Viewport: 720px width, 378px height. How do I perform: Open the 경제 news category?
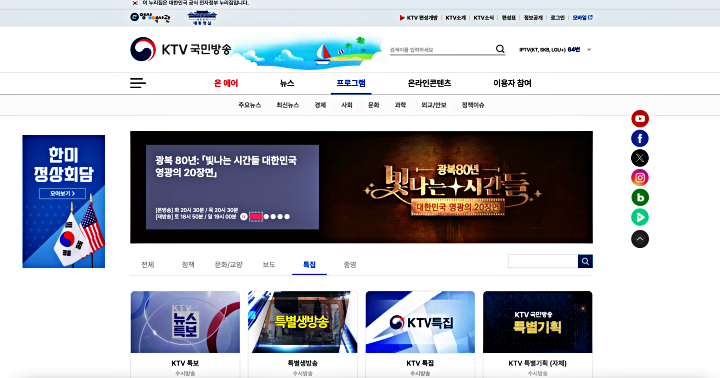[321, 105]
